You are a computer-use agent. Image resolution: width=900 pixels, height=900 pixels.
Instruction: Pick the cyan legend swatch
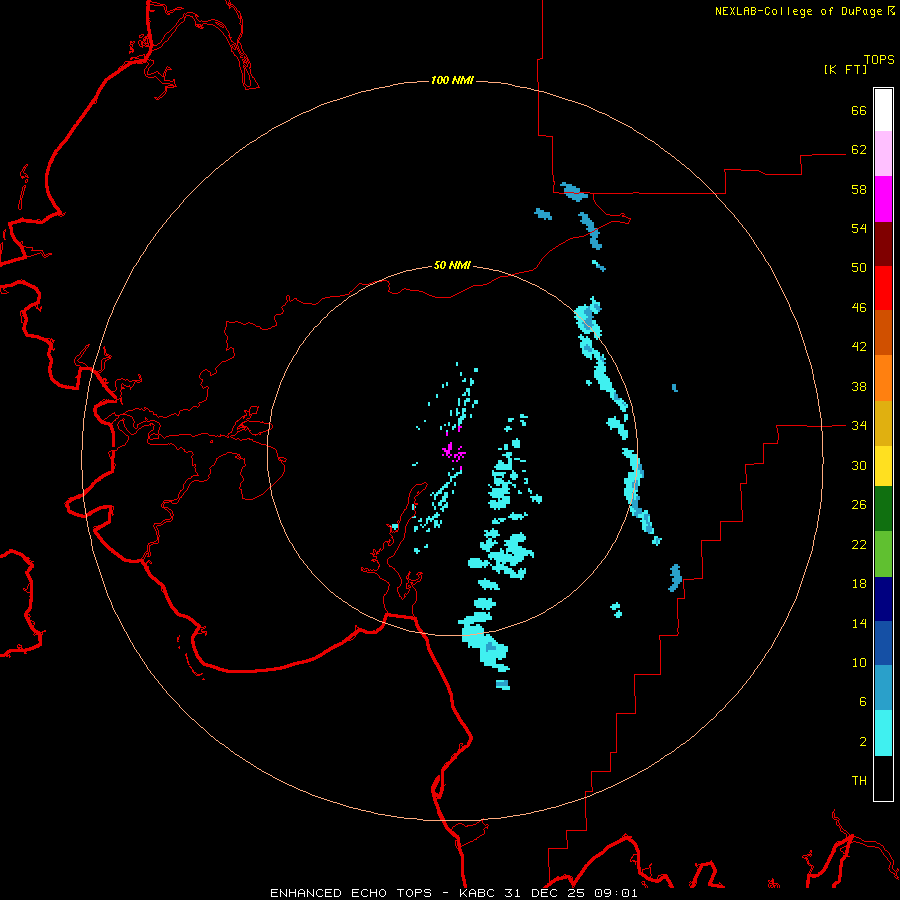[x=883, y=733]
